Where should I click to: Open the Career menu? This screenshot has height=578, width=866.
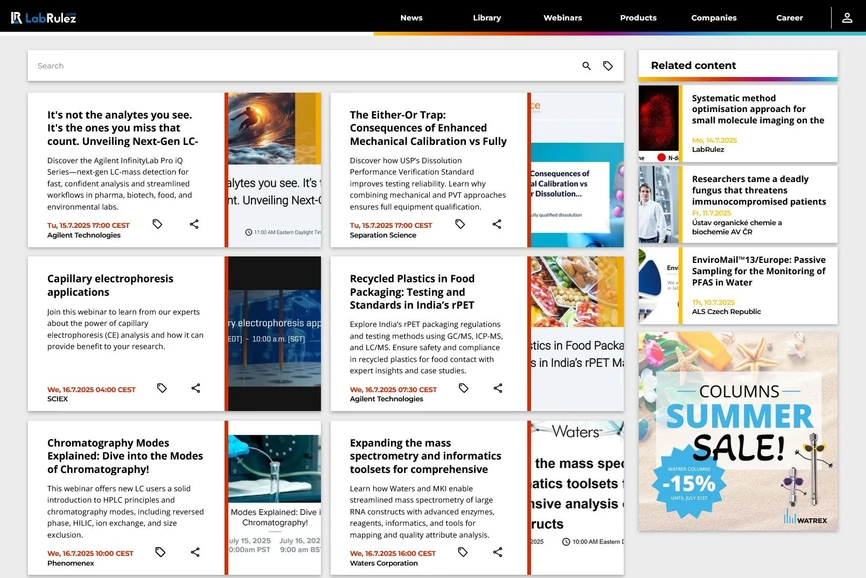click(x=789, y=18)
